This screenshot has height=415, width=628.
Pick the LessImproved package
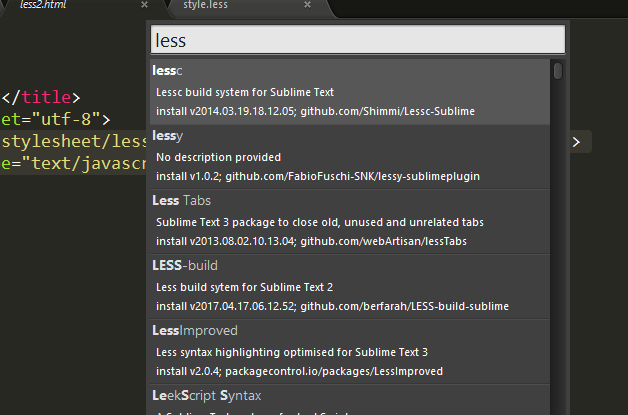coord(350,351)
